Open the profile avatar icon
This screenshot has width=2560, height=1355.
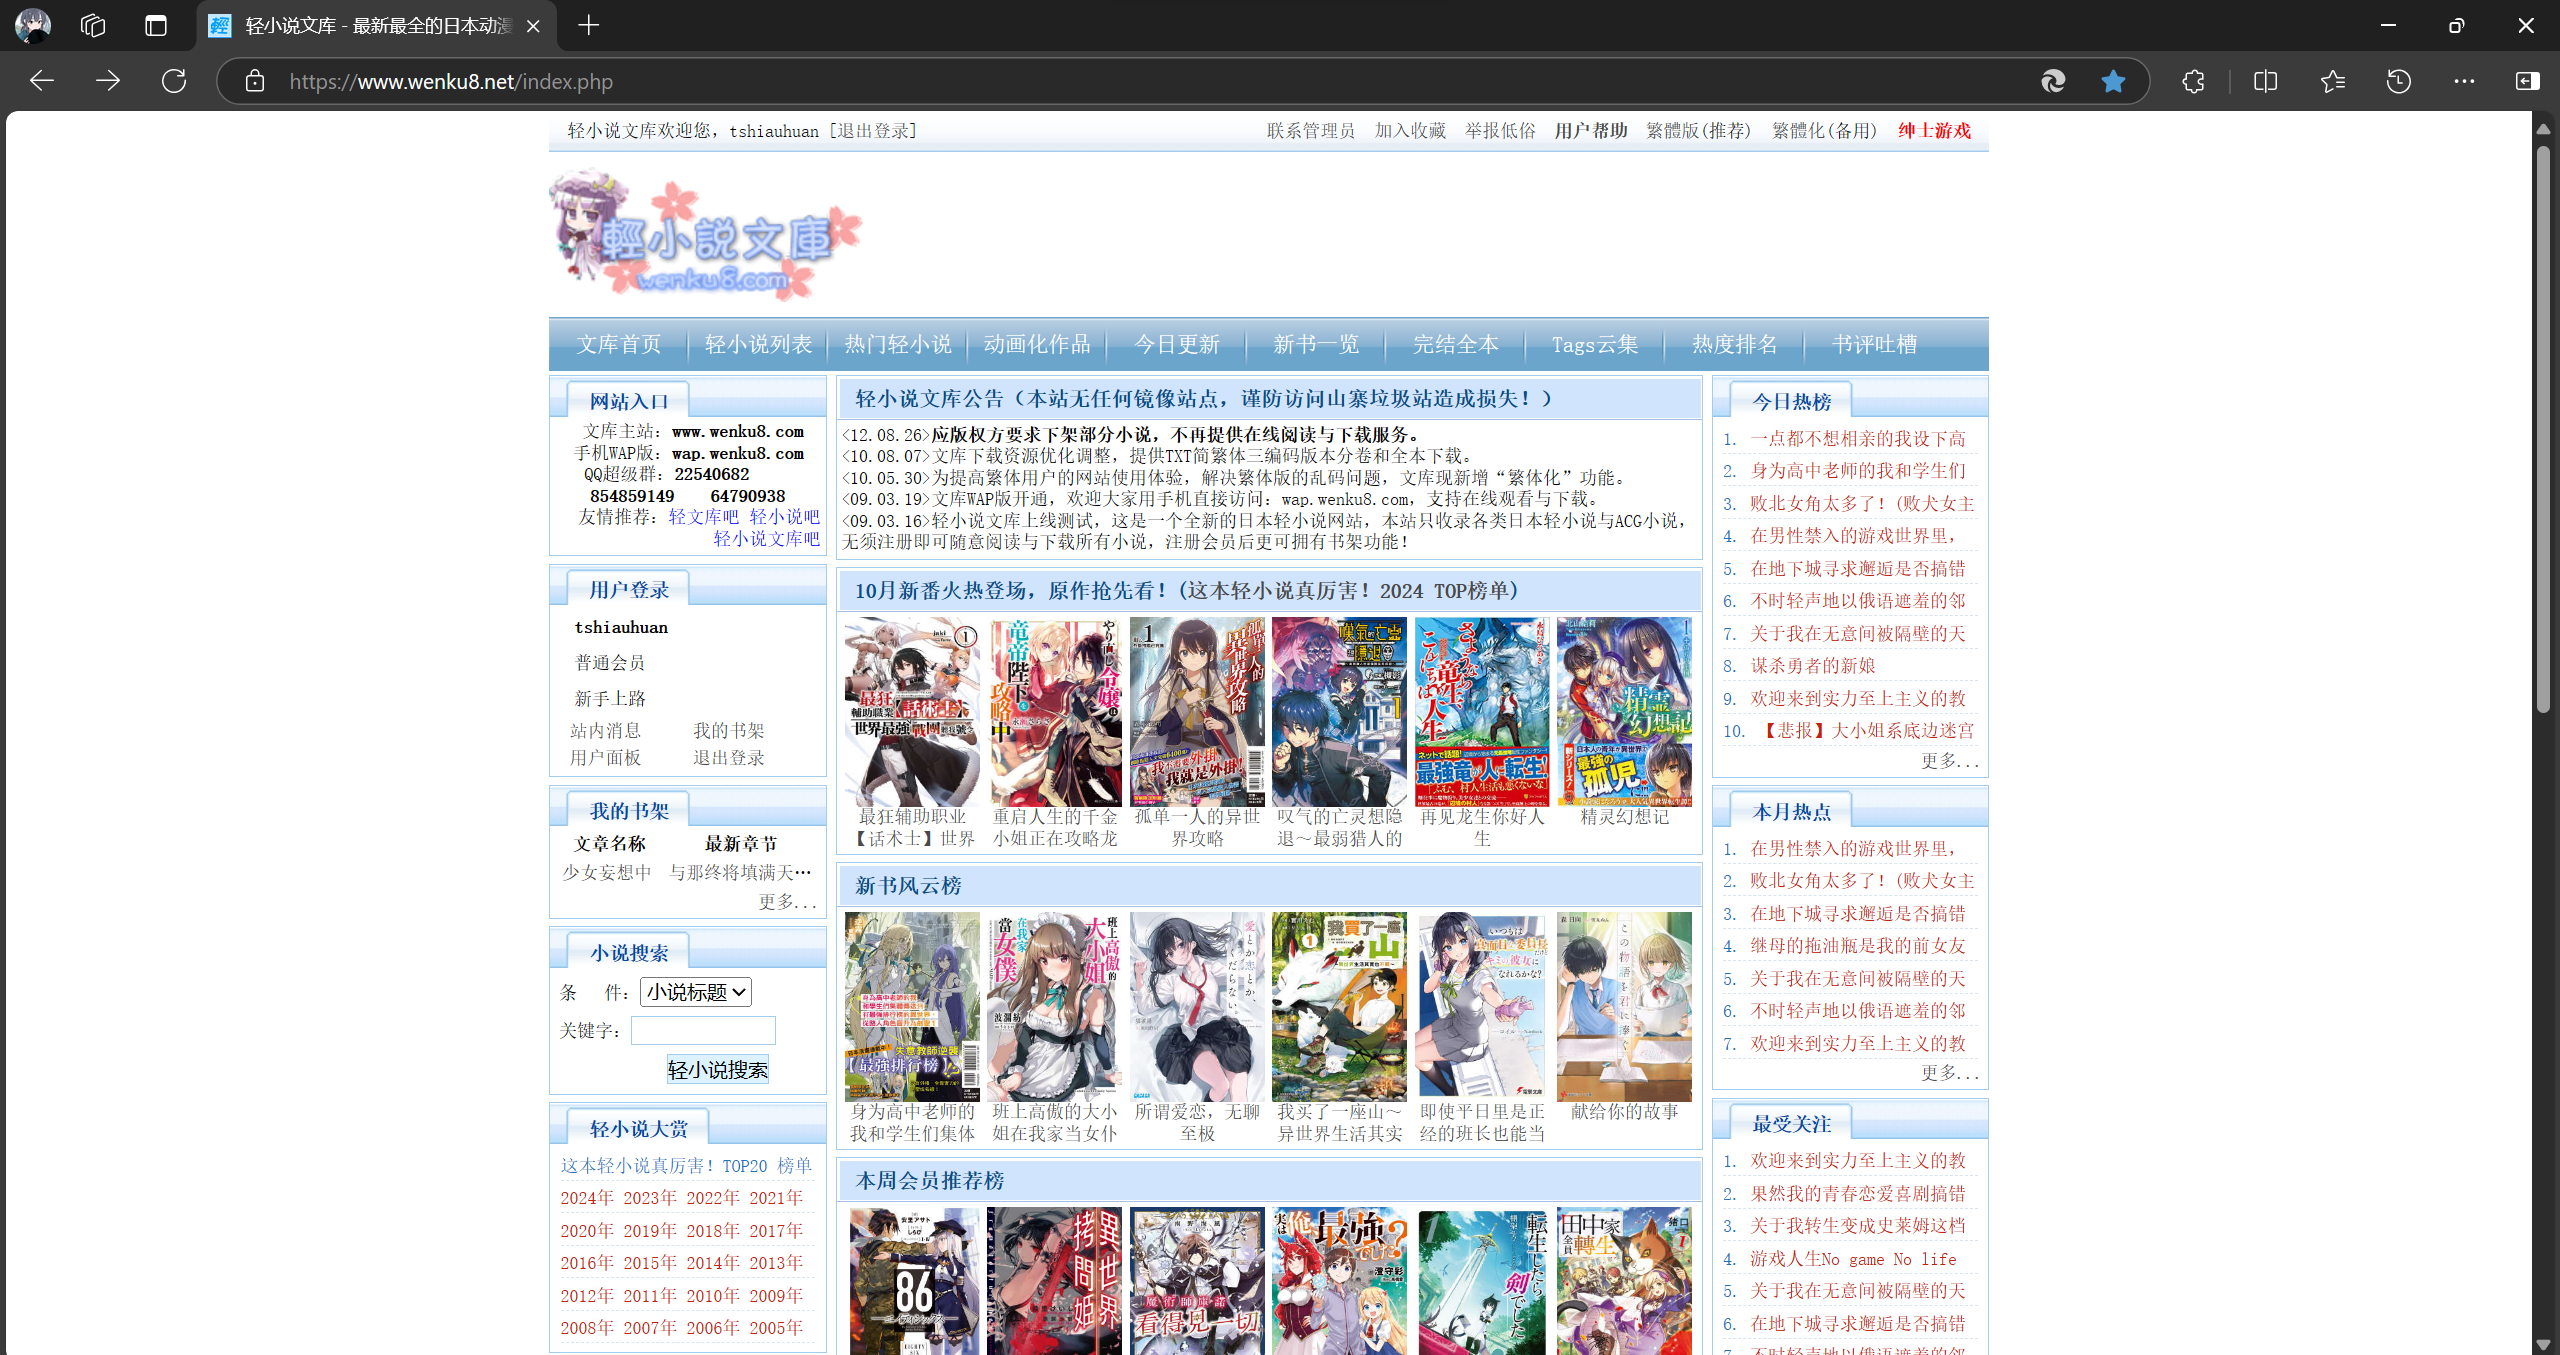(x=33, y=25)
